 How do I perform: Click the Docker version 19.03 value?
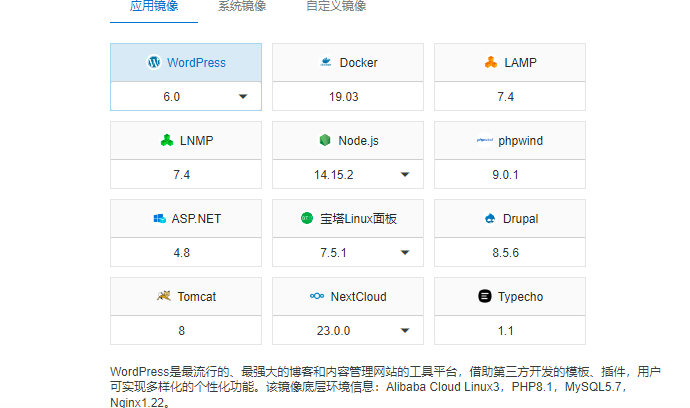coord(344,96)
